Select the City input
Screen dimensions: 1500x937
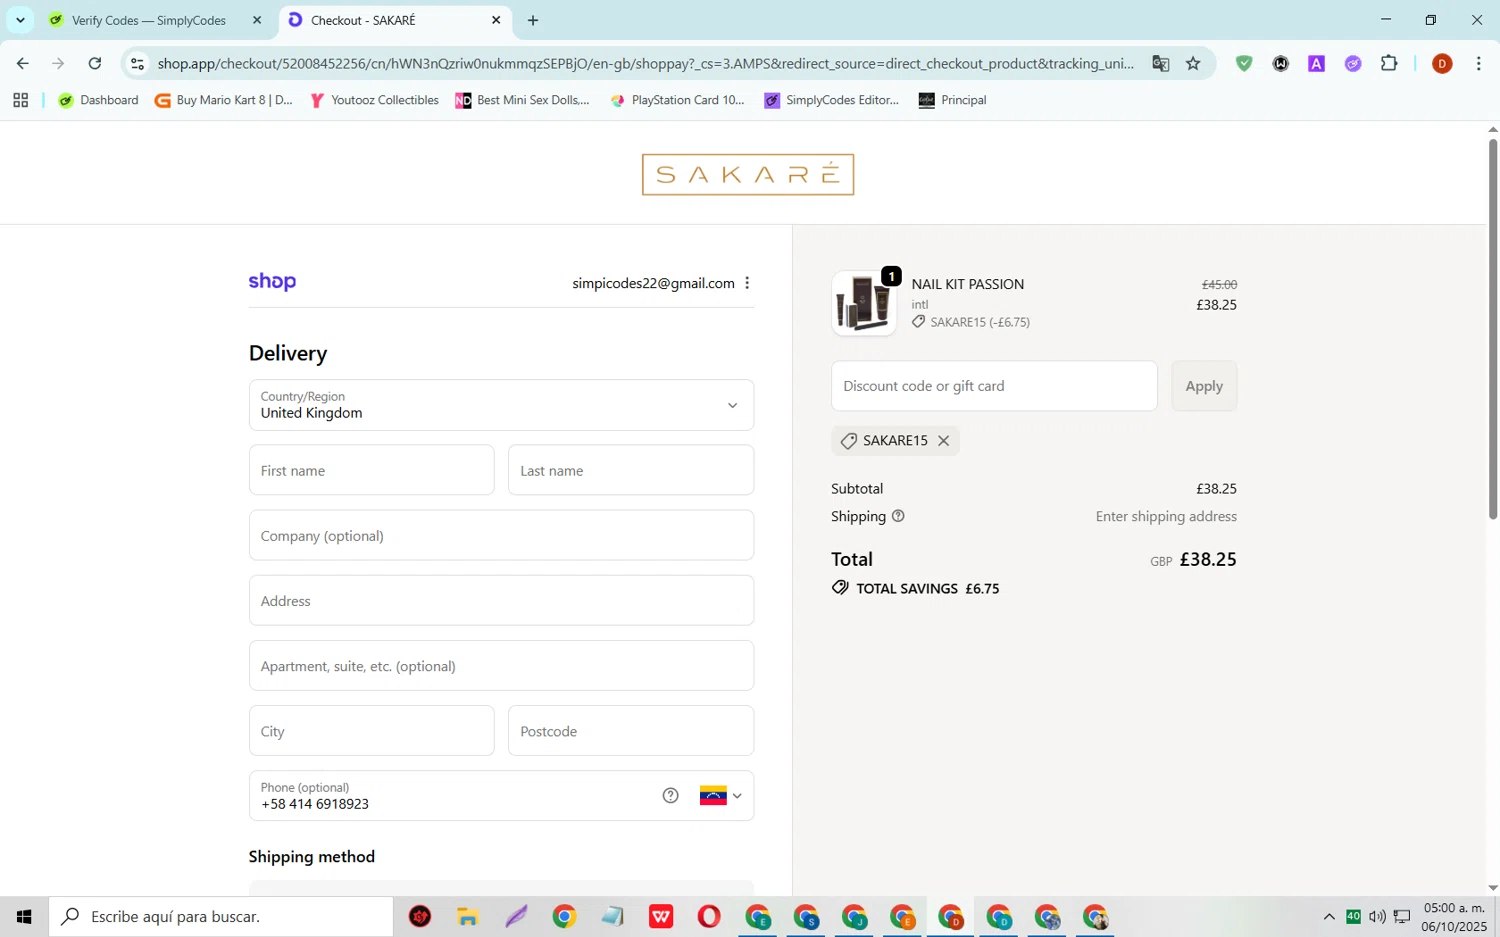coord(371,731)
